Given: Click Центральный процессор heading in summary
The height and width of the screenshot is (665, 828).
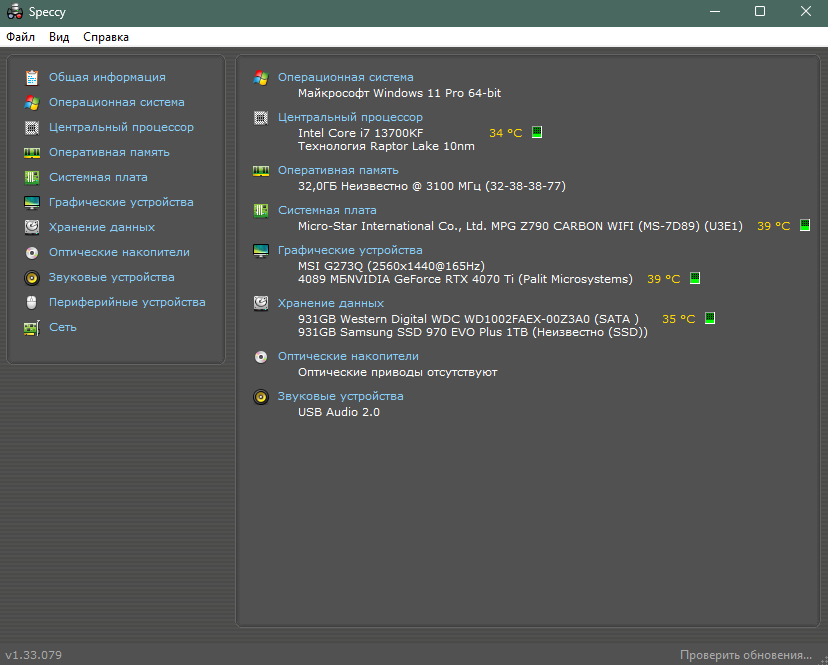Looking at the screenshot, I should (351, 117).
